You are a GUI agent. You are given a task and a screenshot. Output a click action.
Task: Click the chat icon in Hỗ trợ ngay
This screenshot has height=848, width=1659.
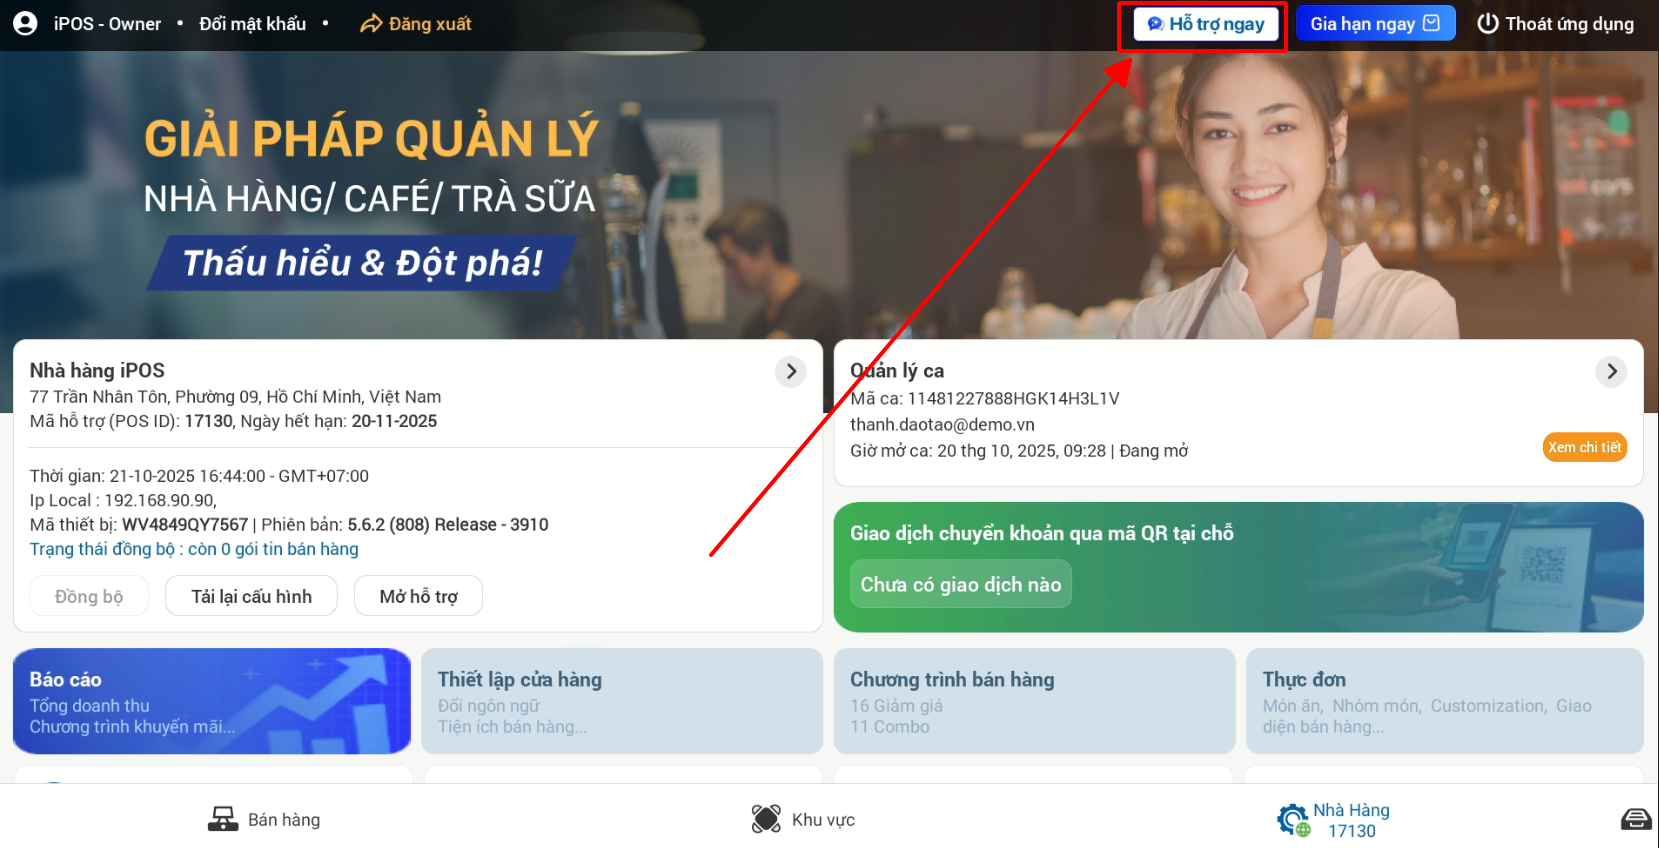coord(1155,24)
